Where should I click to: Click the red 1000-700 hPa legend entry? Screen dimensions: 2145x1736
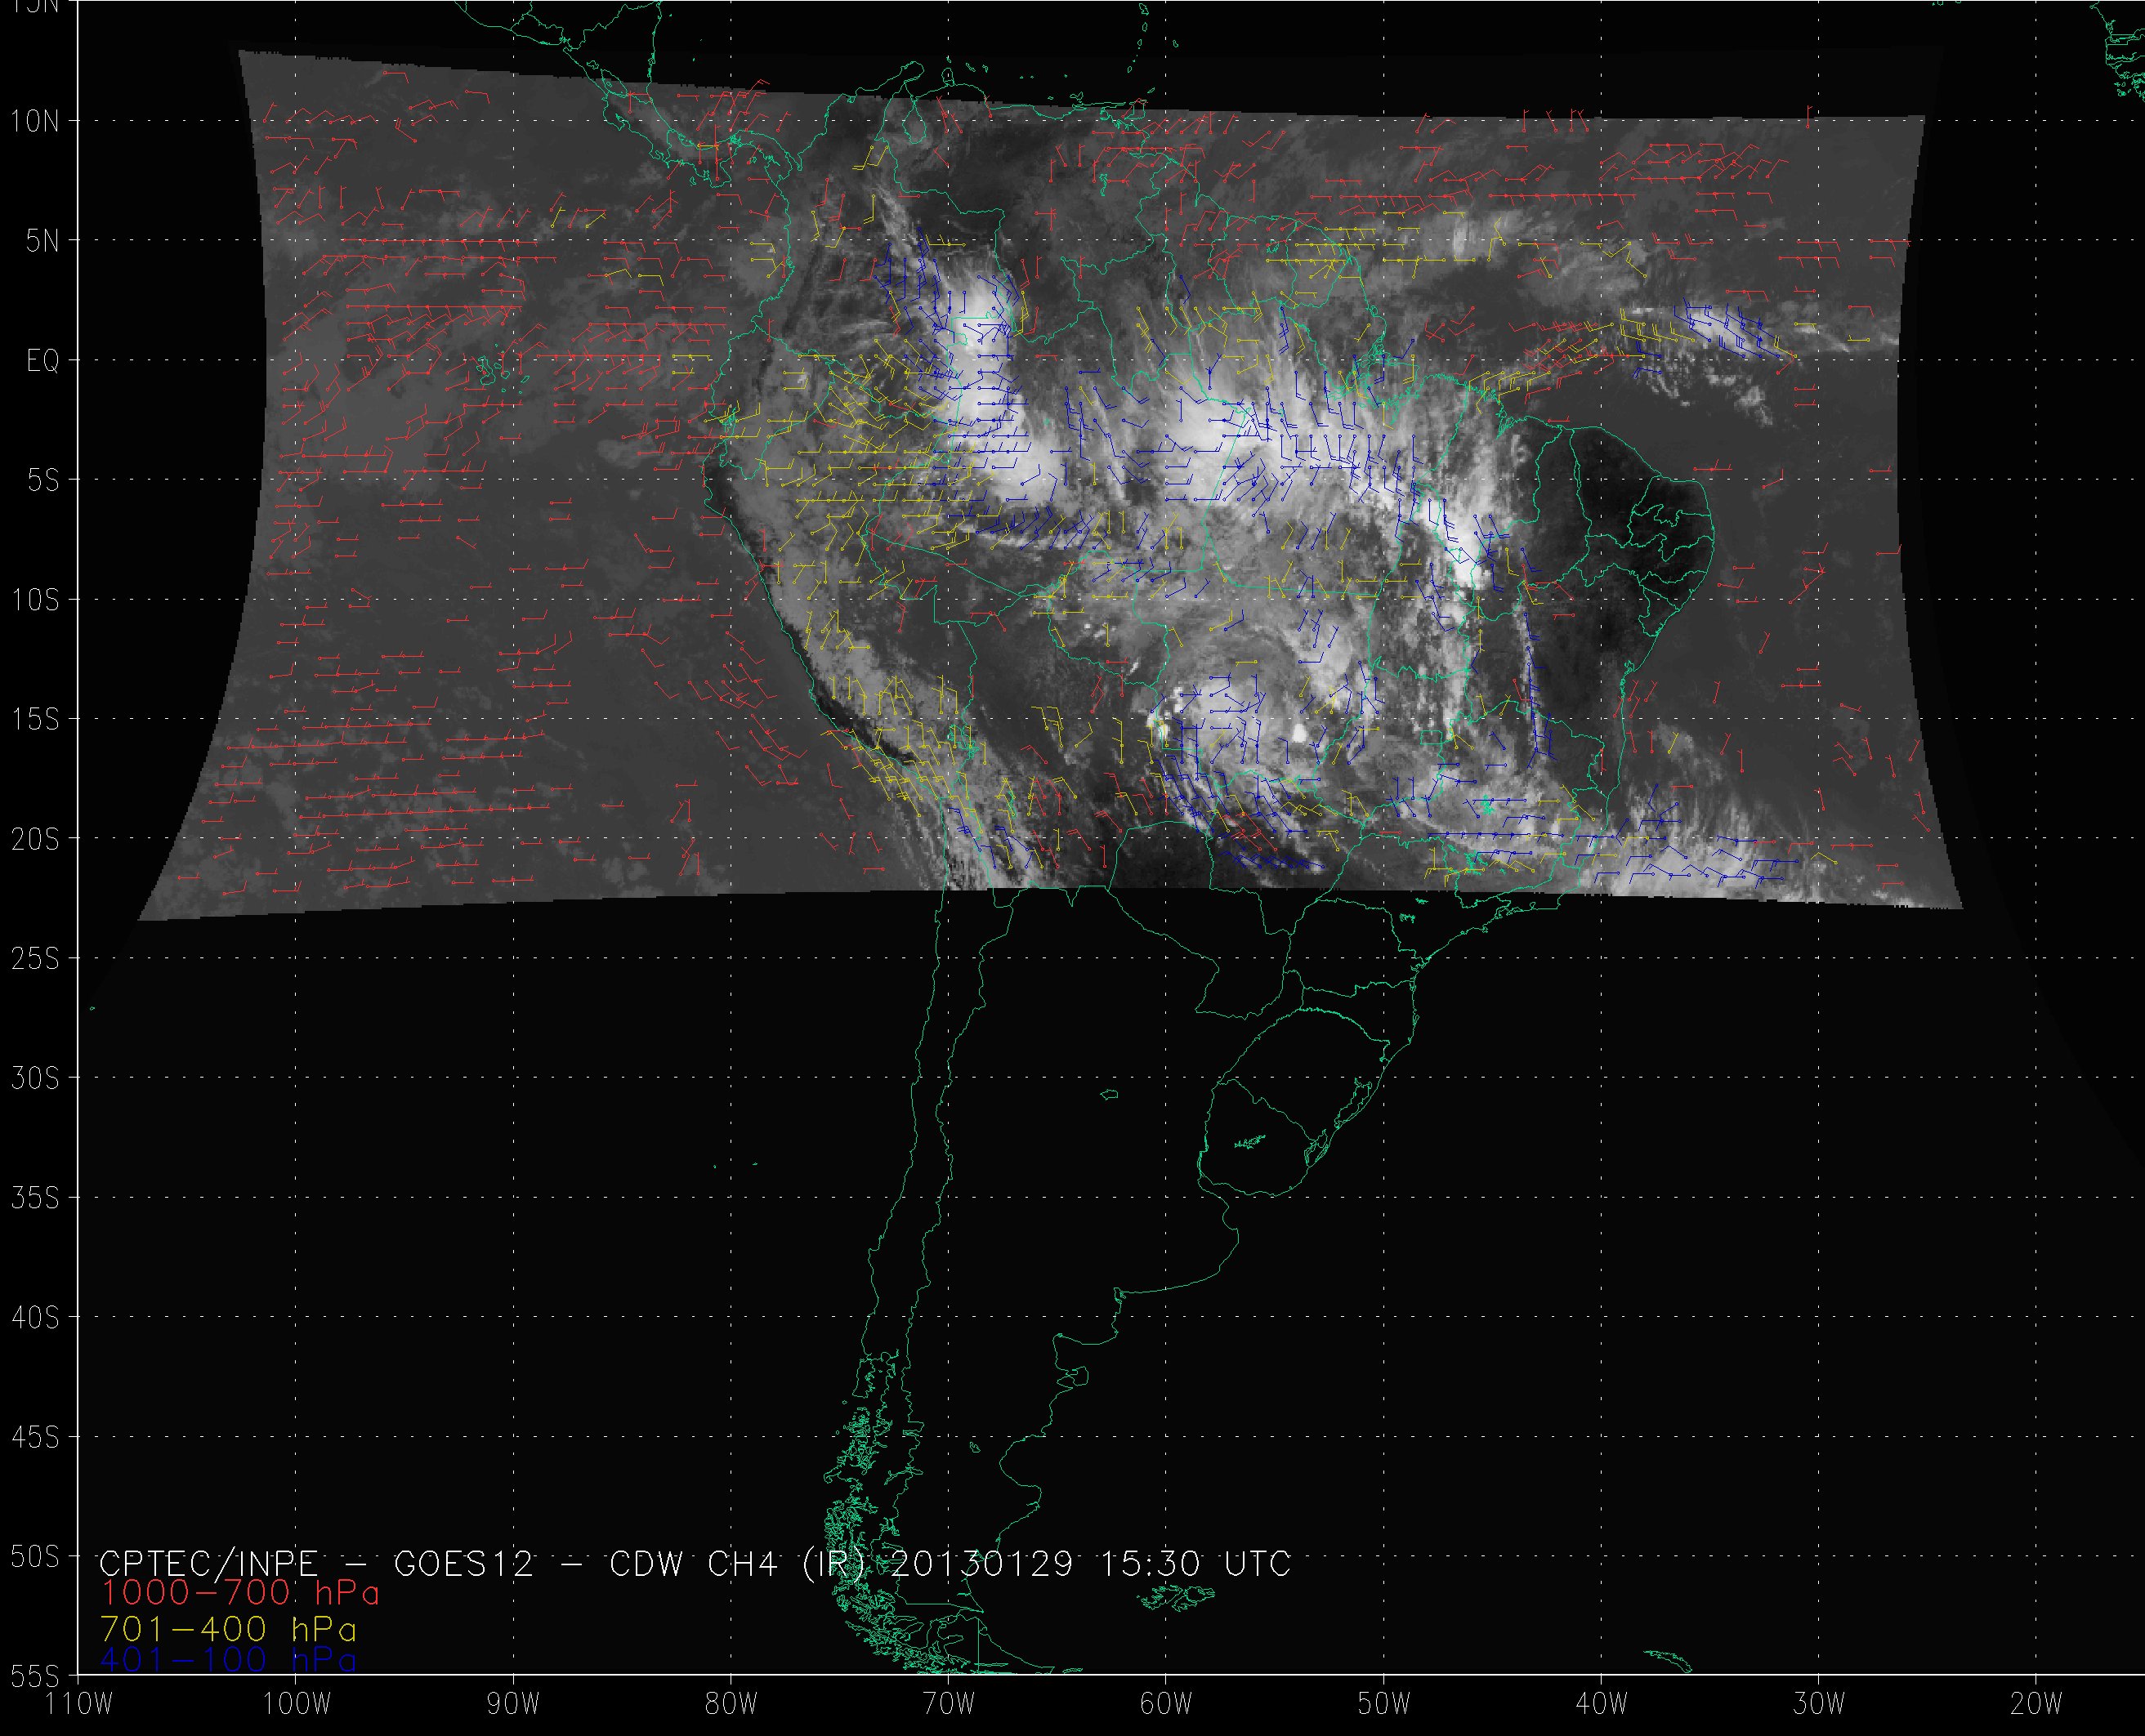tap(239, 1592)
